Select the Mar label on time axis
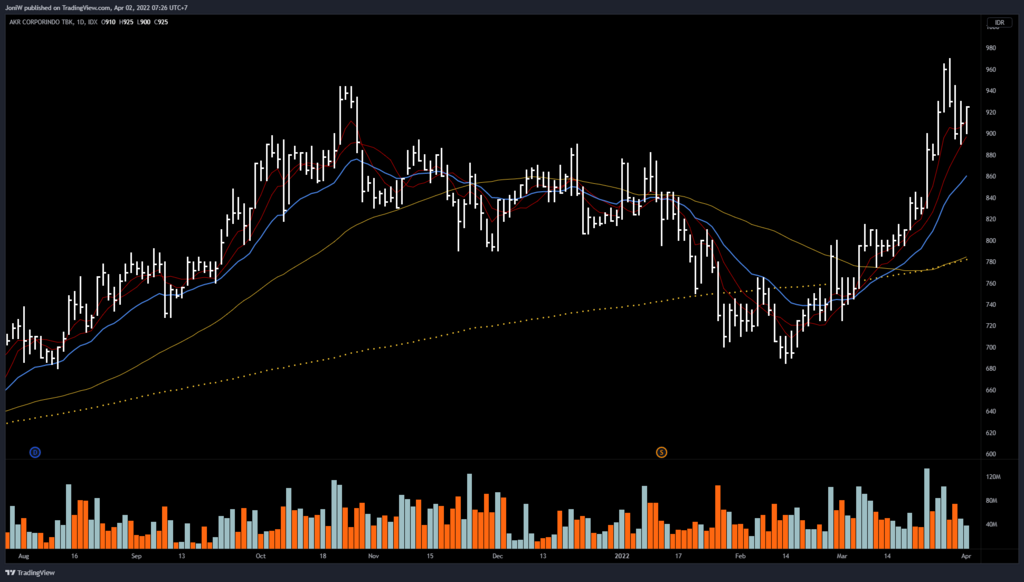This screenshot has height=582, width=1024. [x=842, y=553]
